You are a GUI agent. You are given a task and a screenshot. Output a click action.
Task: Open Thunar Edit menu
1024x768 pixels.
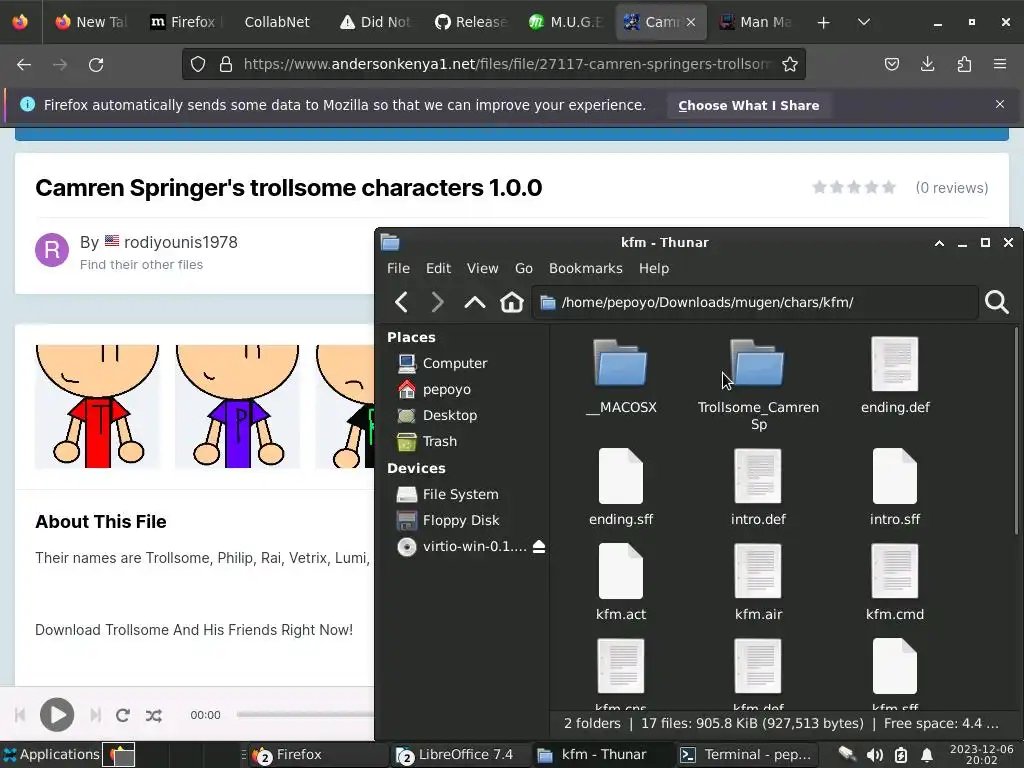coord(438,268)
